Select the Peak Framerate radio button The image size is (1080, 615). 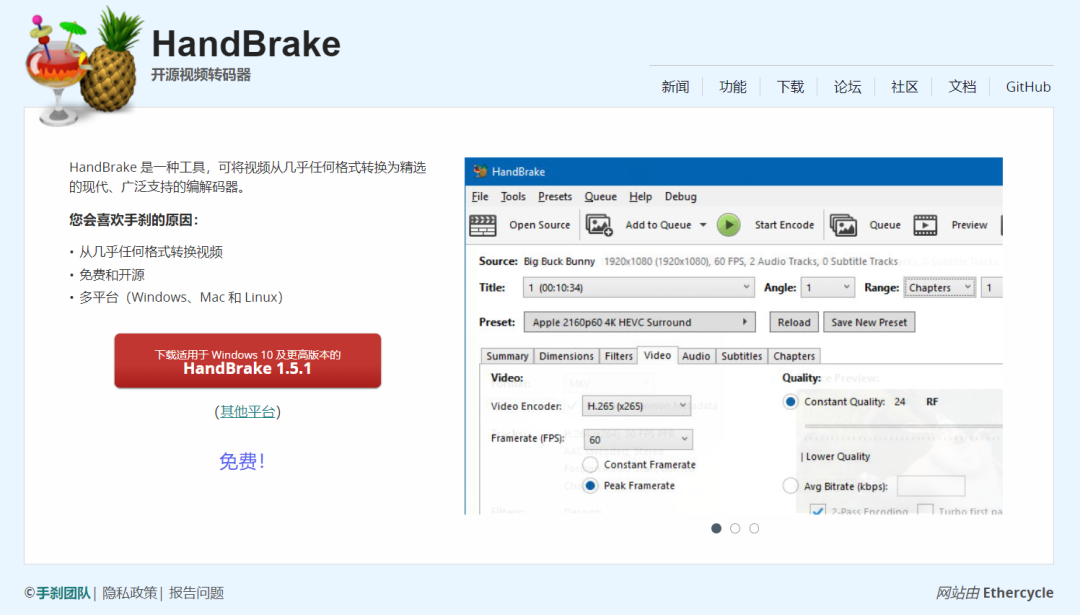coord(590,486)
